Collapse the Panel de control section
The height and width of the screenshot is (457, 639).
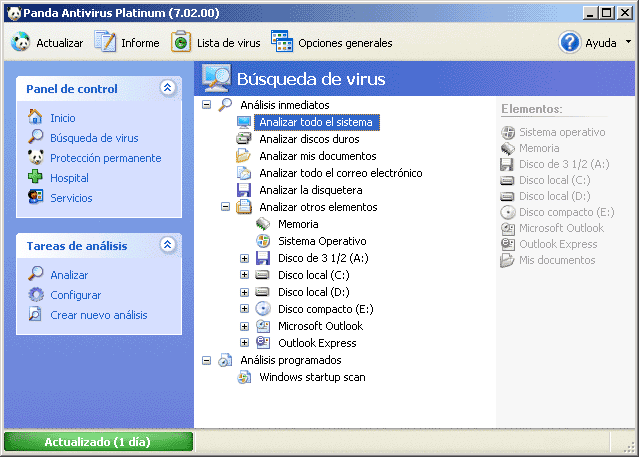tap(167, 88)
